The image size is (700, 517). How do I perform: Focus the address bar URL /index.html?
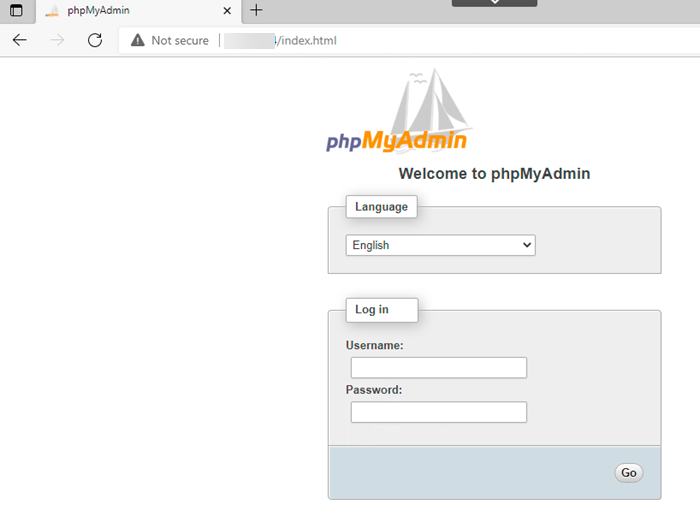pyautogui.click(x=306, y=41)
